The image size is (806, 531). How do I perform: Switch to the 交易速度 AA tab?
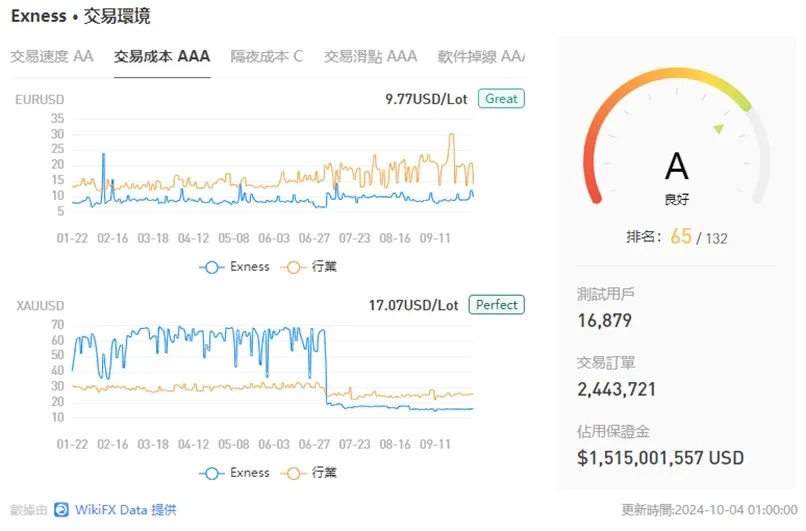click(52, 56)
